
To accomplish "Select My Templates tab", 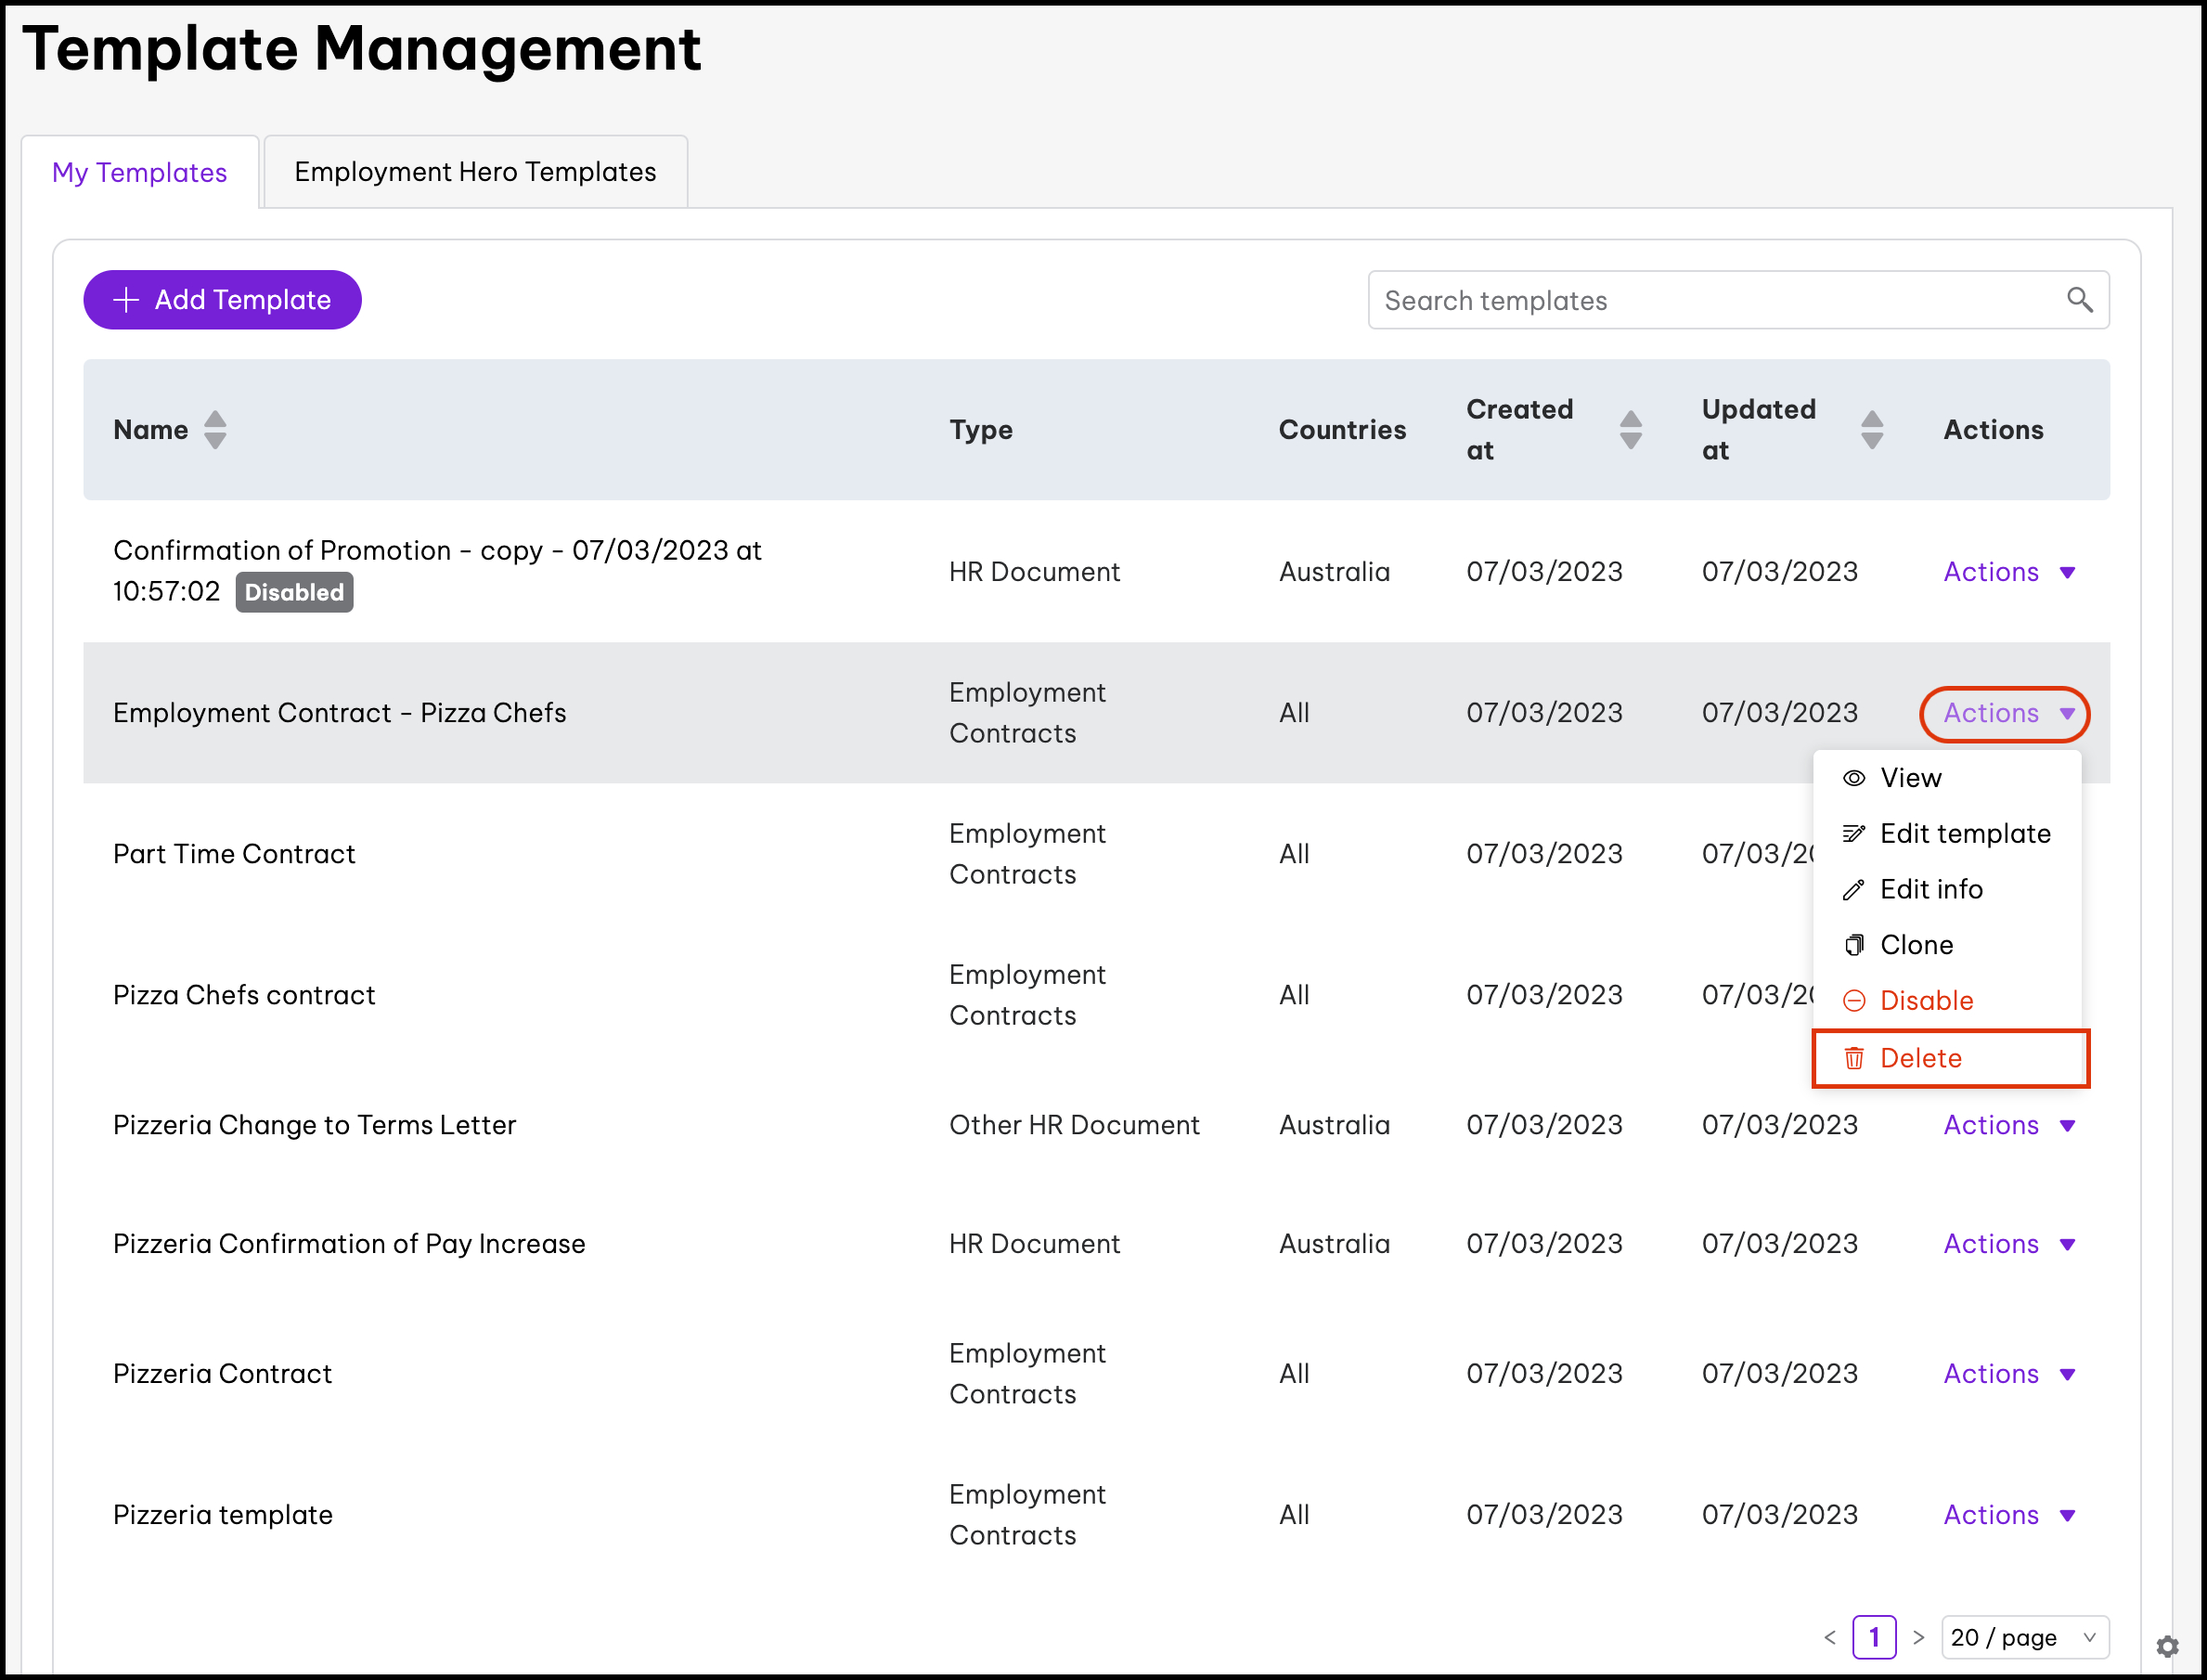I will 140,172.
